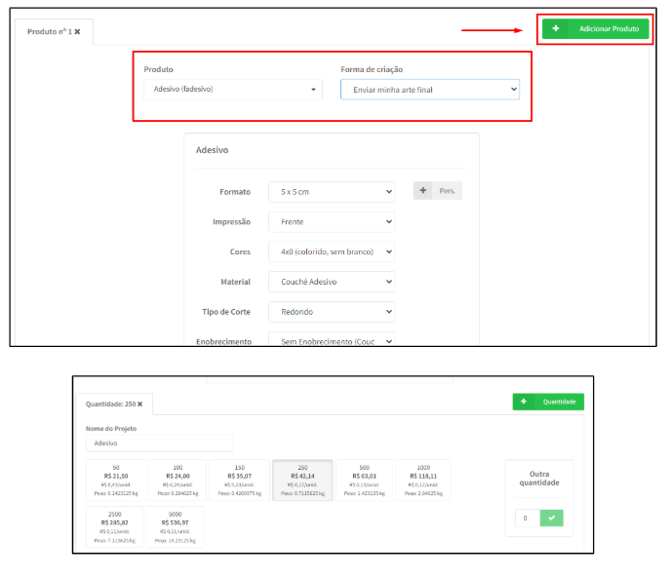Select the 5000 units quantity tile
Viewport: 670px width, 578px height.
coord(174,526)
